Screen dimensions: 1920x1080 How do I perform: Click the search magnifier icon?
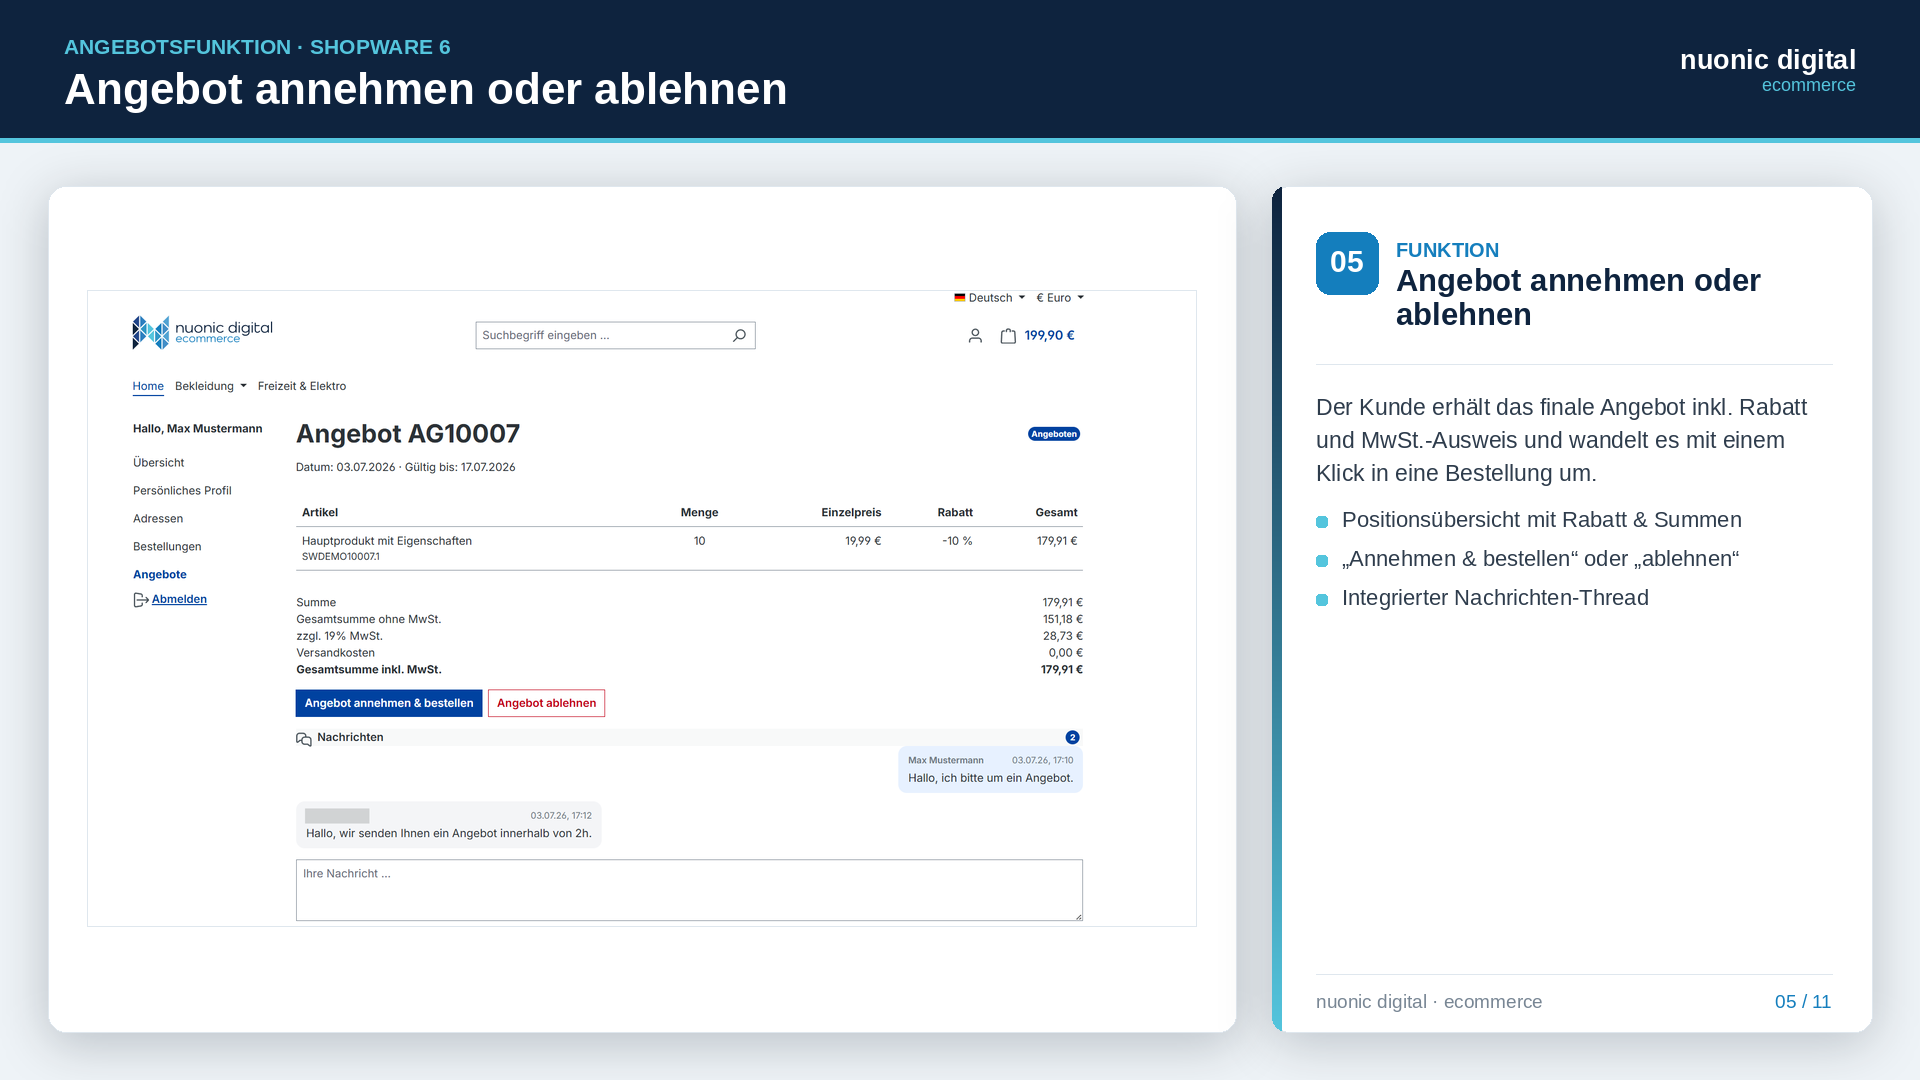point(739,335)
